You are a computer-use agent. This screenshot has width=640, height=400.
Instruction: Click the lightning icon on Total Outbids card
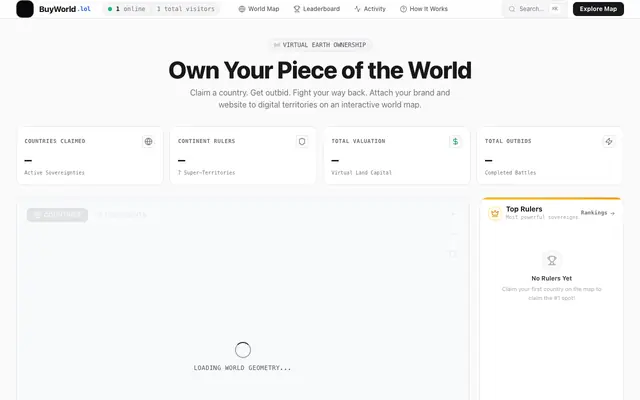(609, 142)
